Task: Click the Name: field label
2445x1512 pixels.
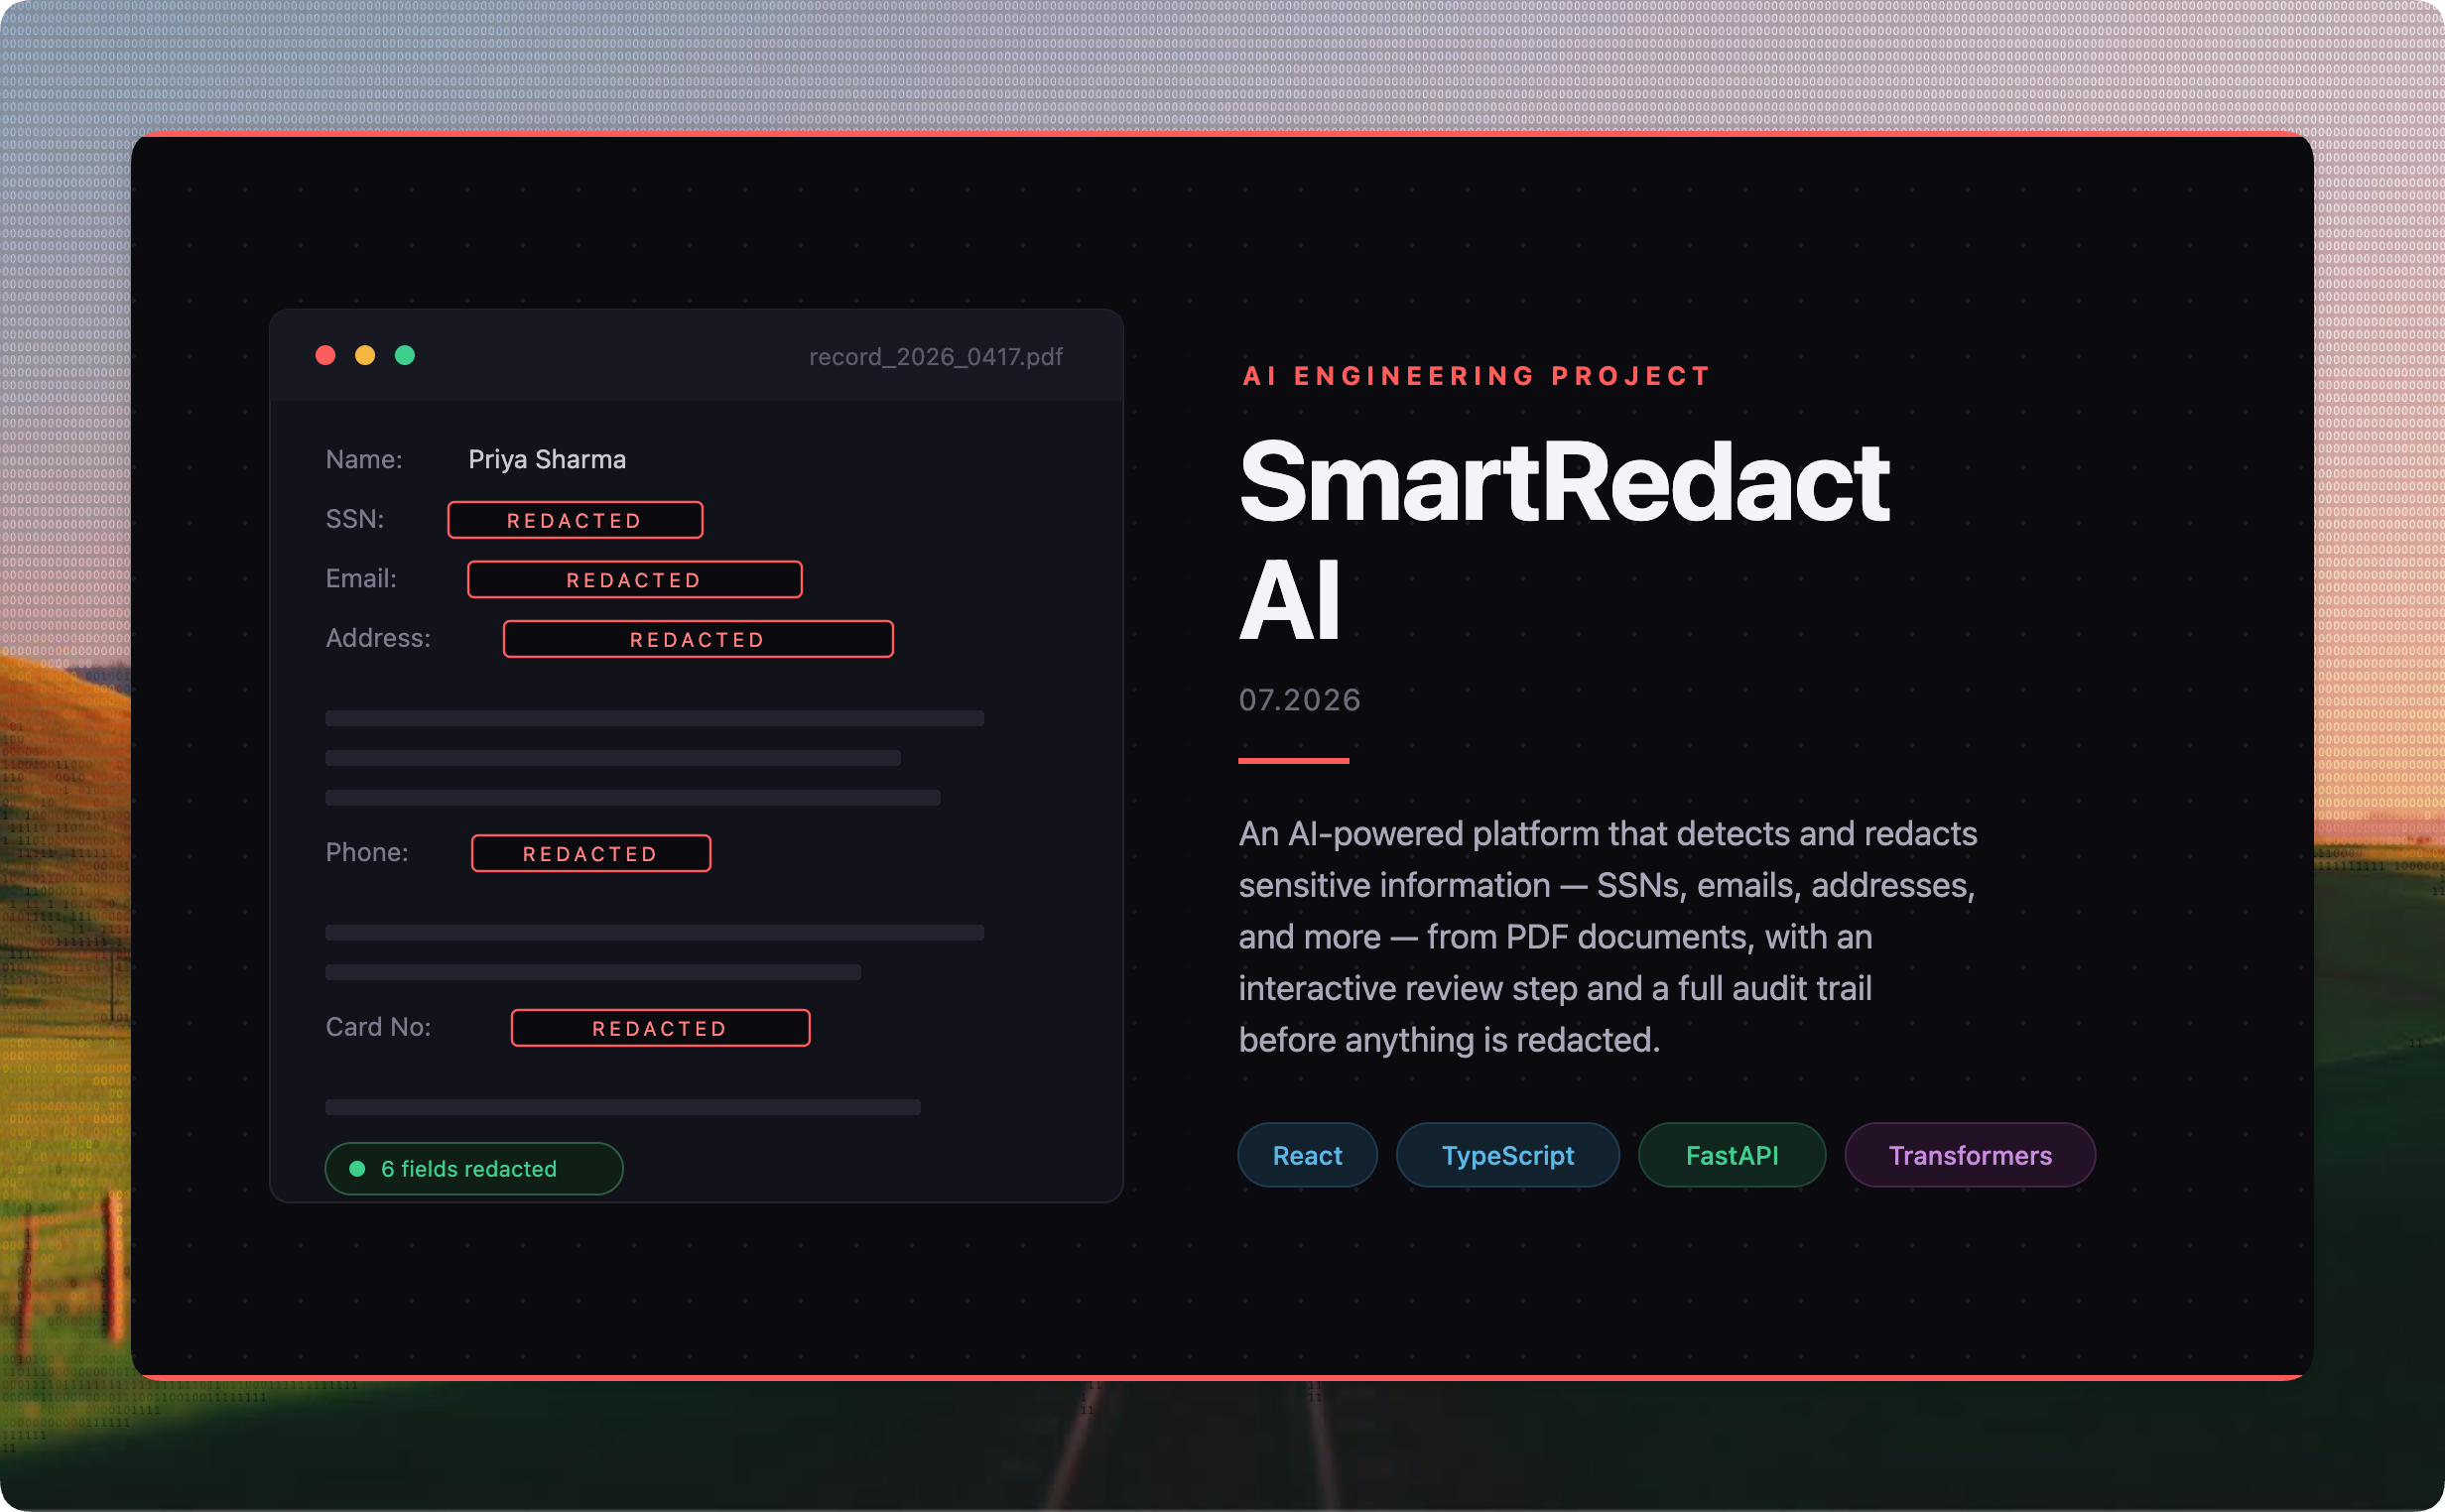Action: [x=364, y=459]
